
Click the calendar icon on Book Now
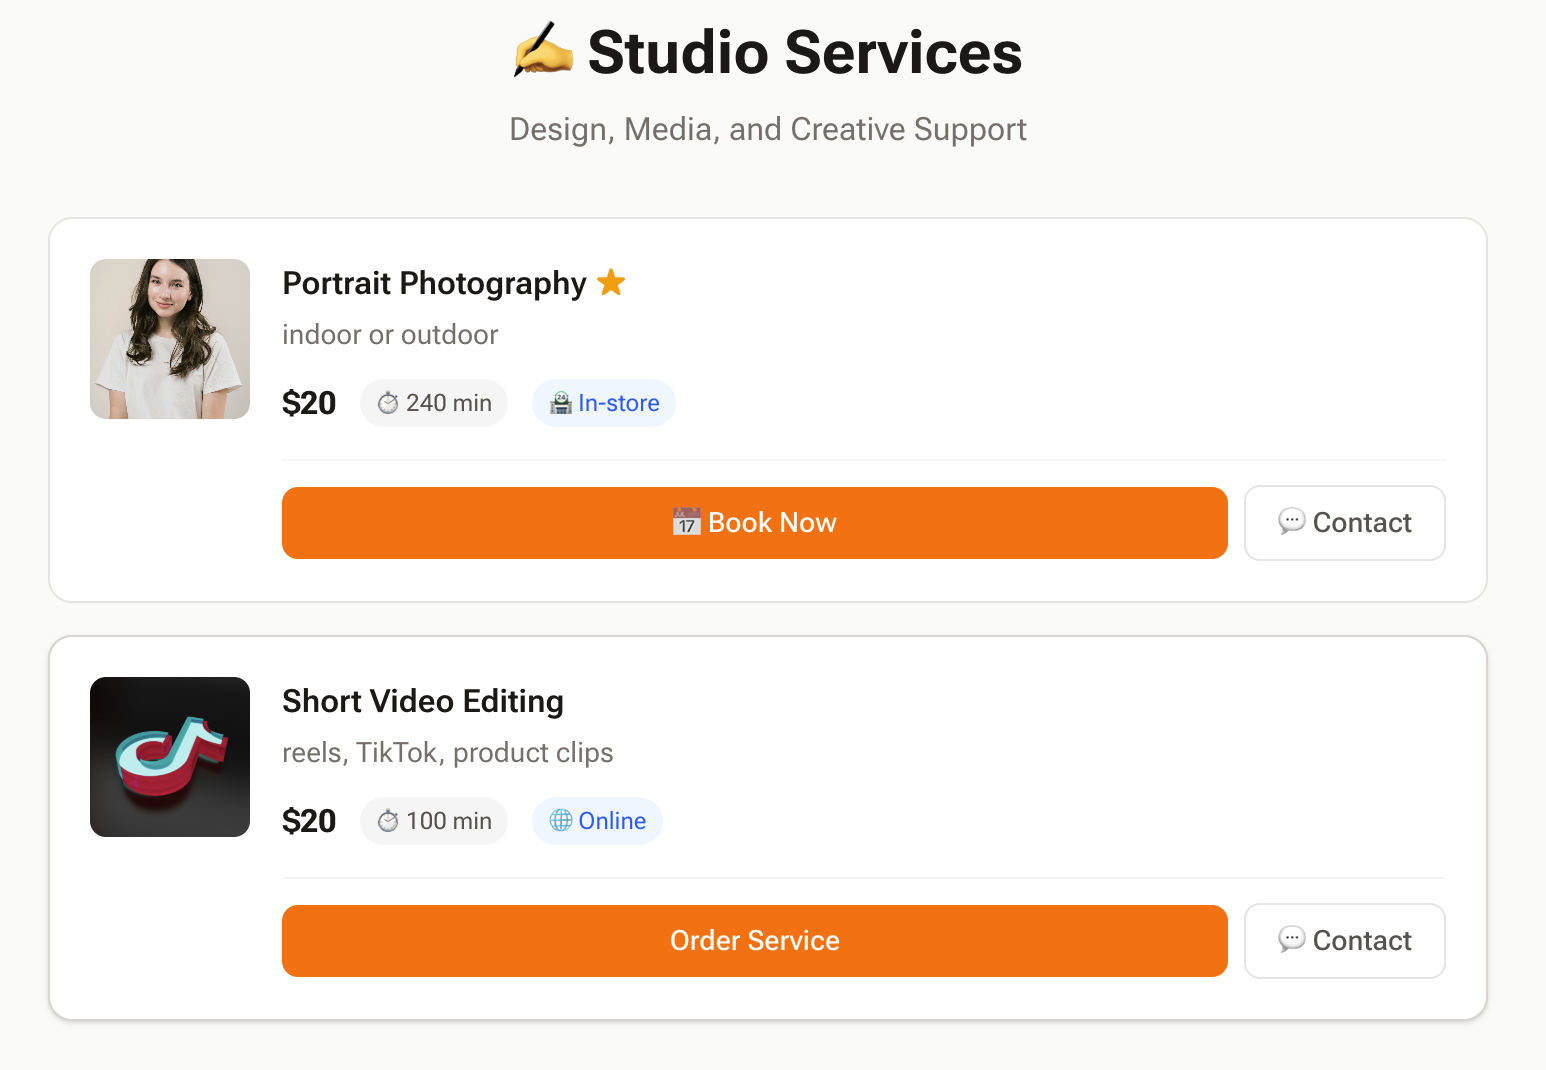686,522
